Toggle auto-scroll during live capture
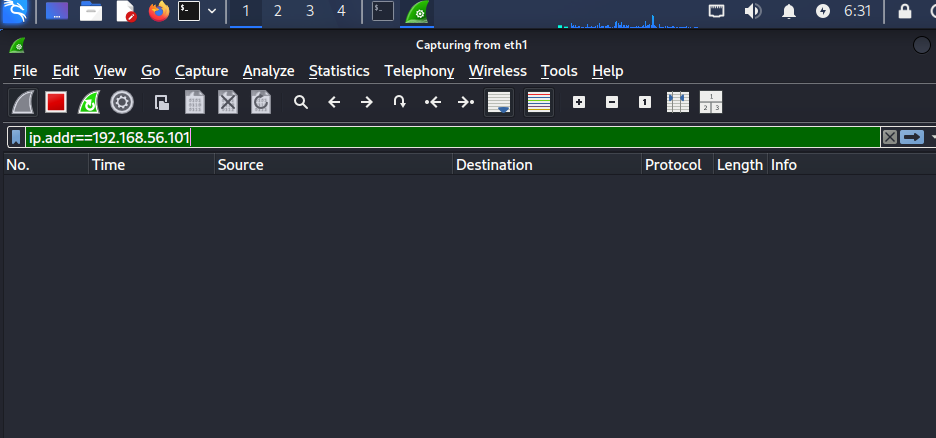The width and height of the screenshot is (936, 438). point(499,103)
